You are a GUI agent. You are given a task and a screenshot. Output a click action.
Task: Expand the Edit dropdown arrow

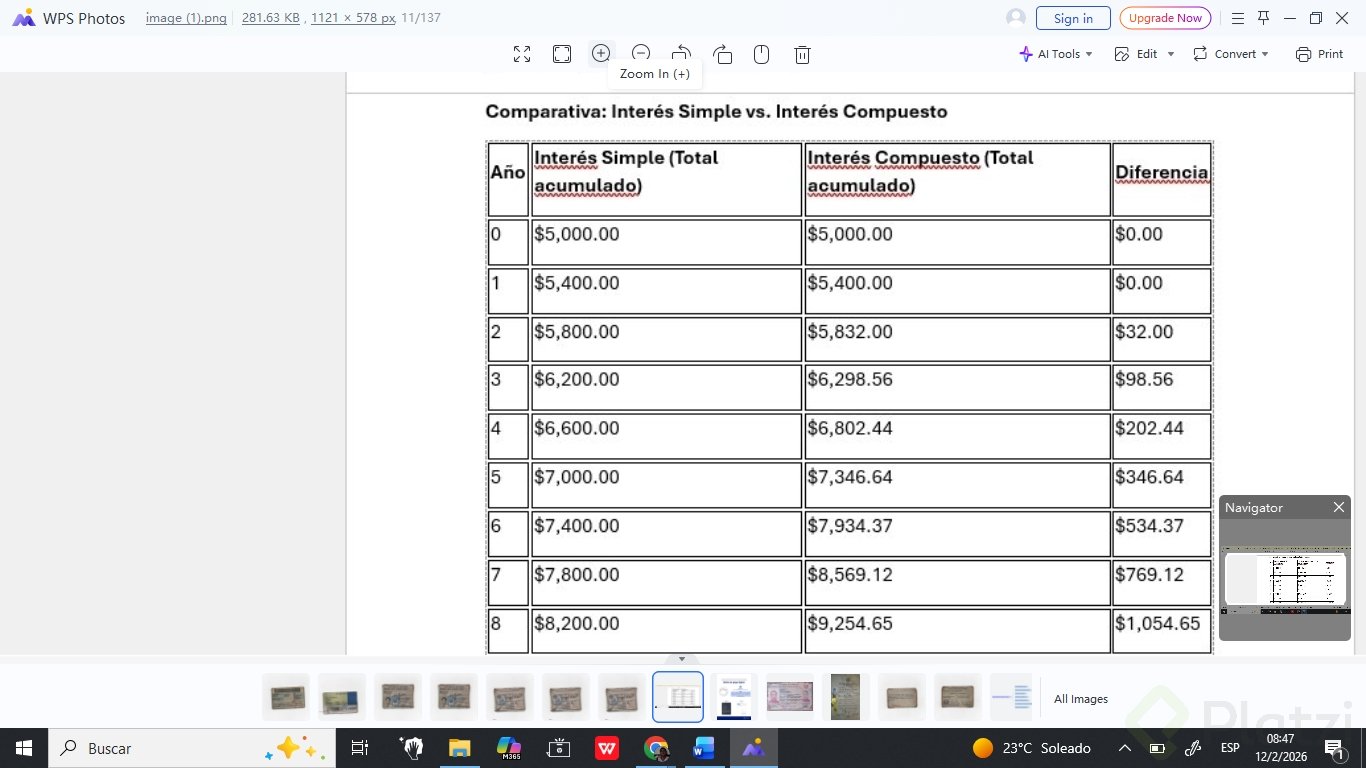[1170, 54]
